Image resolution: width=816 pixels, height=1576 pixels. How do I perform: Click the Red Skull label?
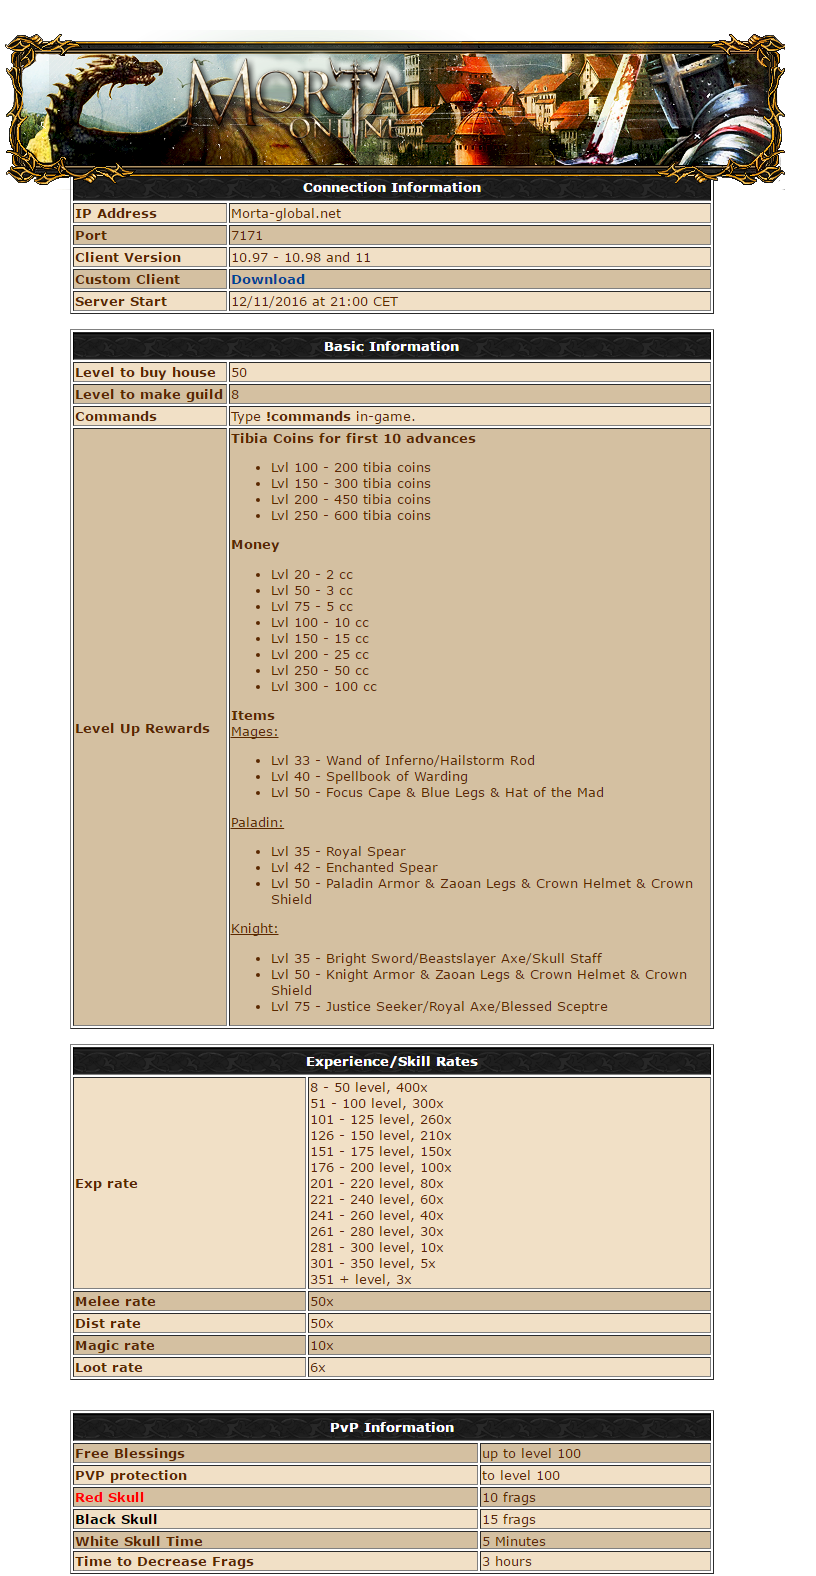click(110, 1498)
